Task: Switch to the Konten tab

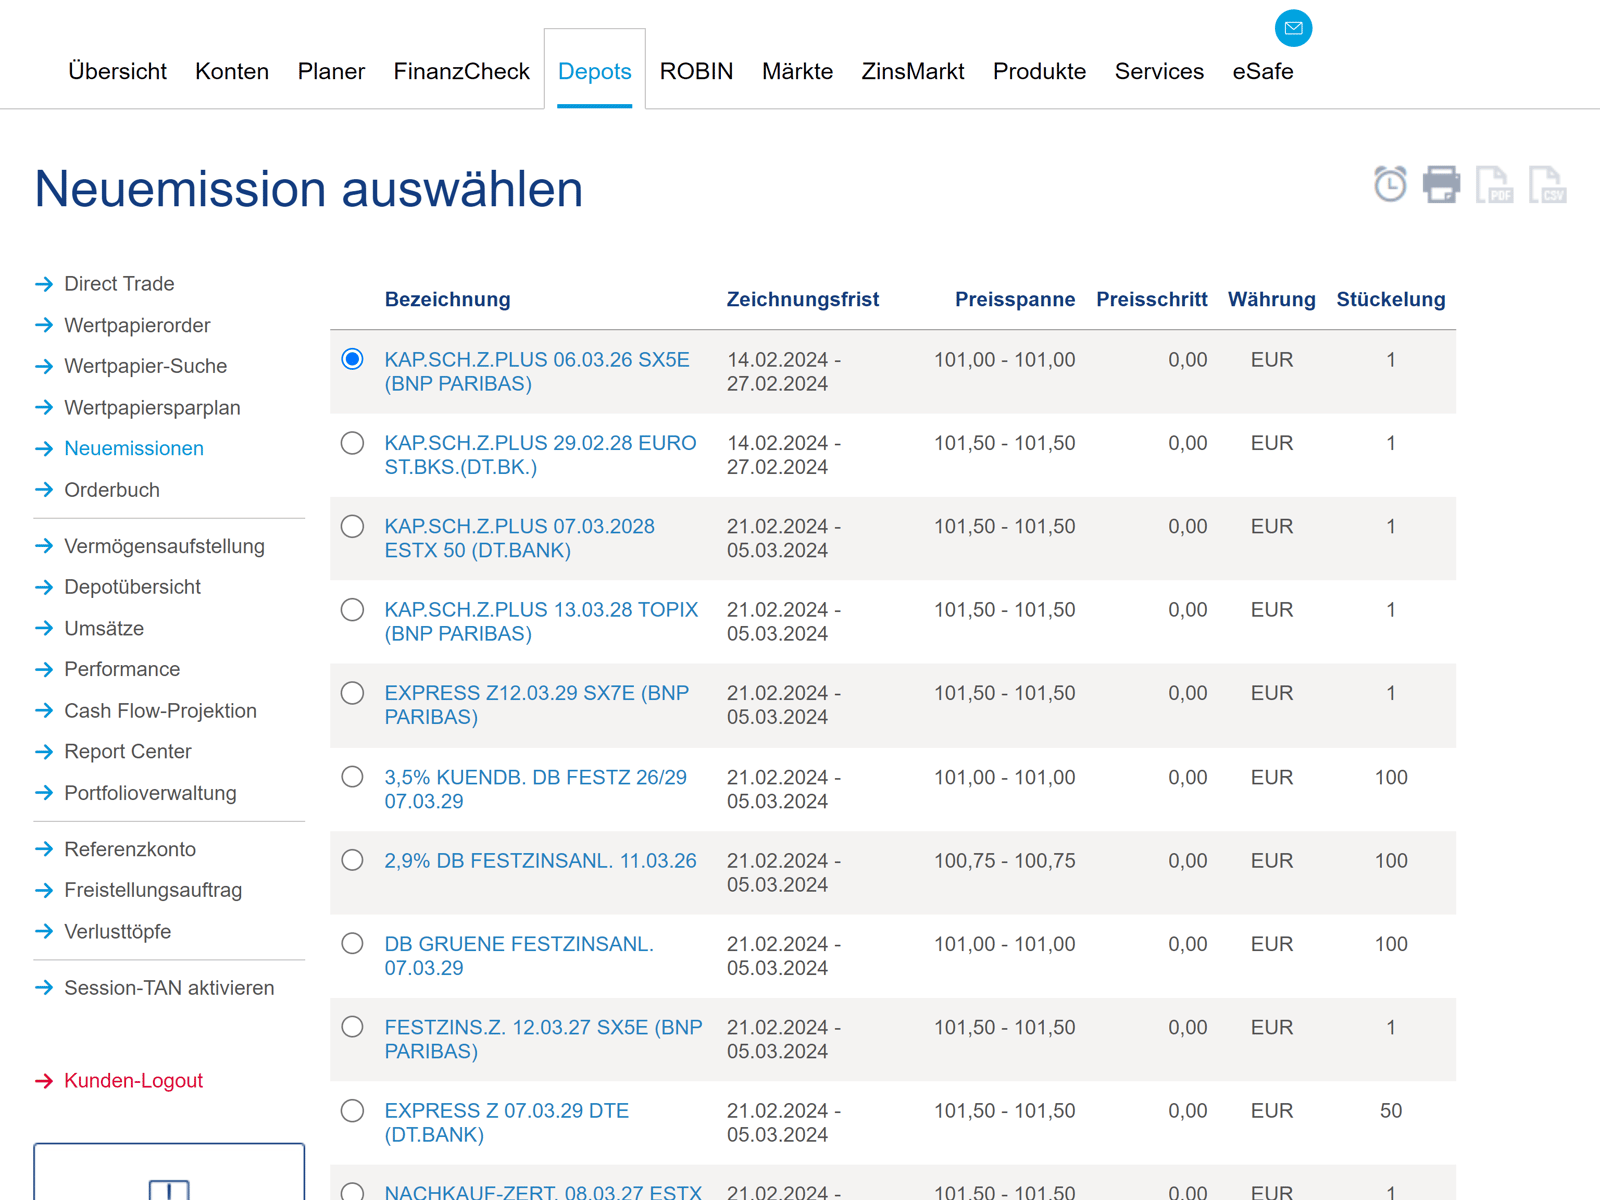Action: [x=232, y=71]
